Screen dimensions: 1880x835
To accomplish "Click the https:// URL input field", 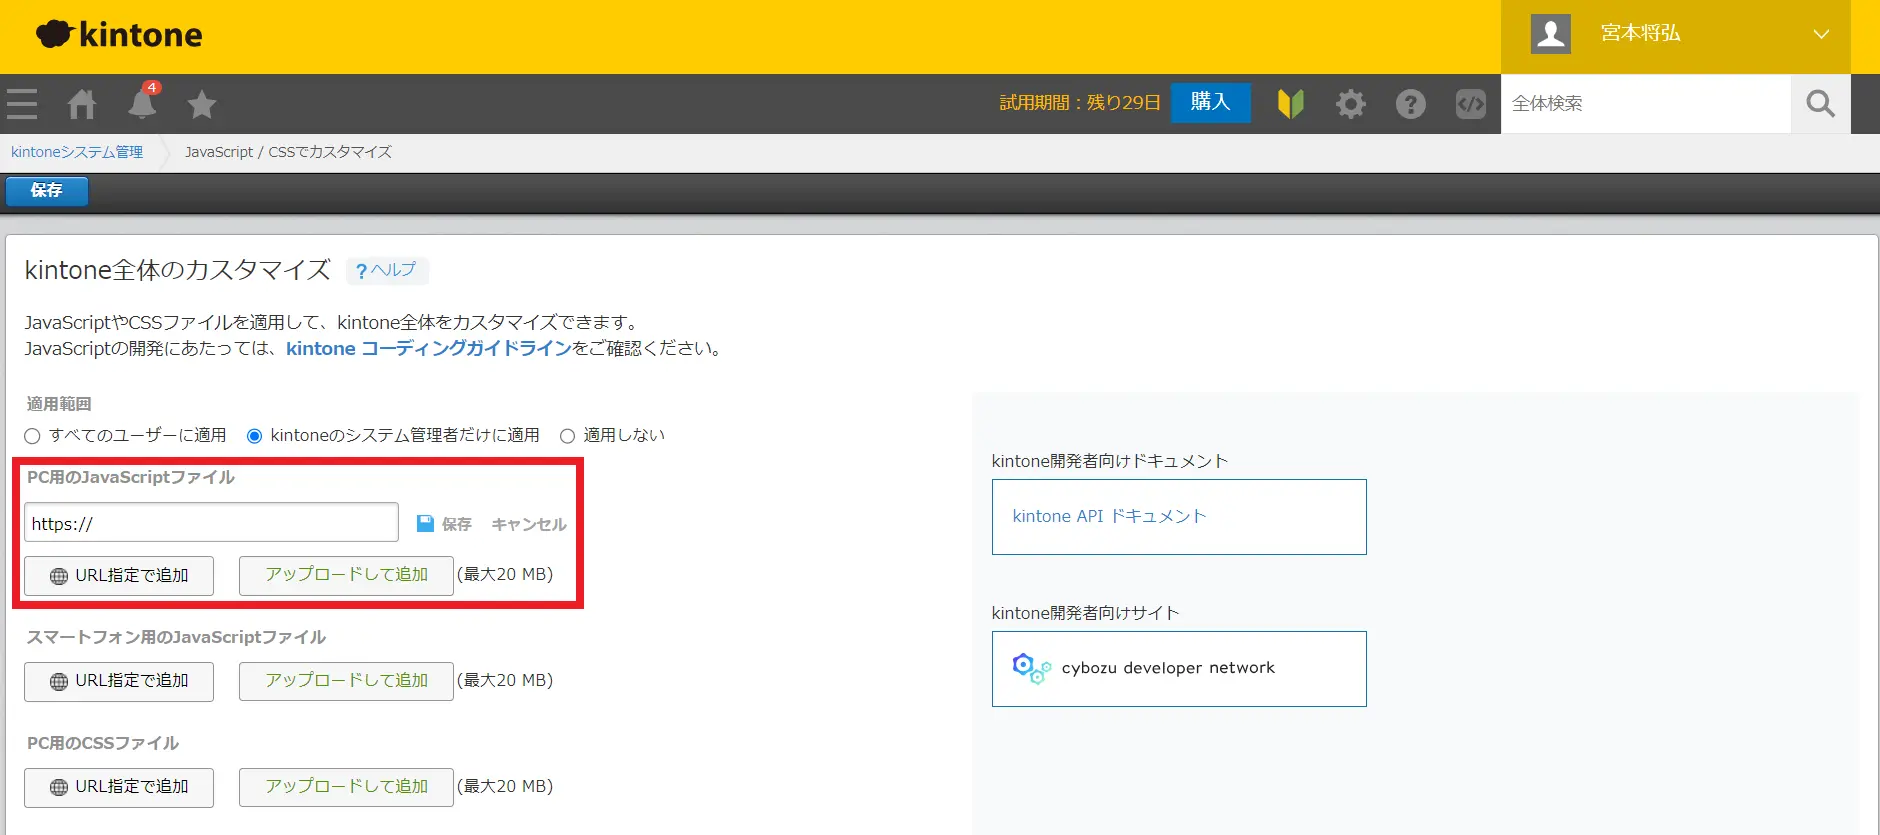I will click(x=211, y=523).
